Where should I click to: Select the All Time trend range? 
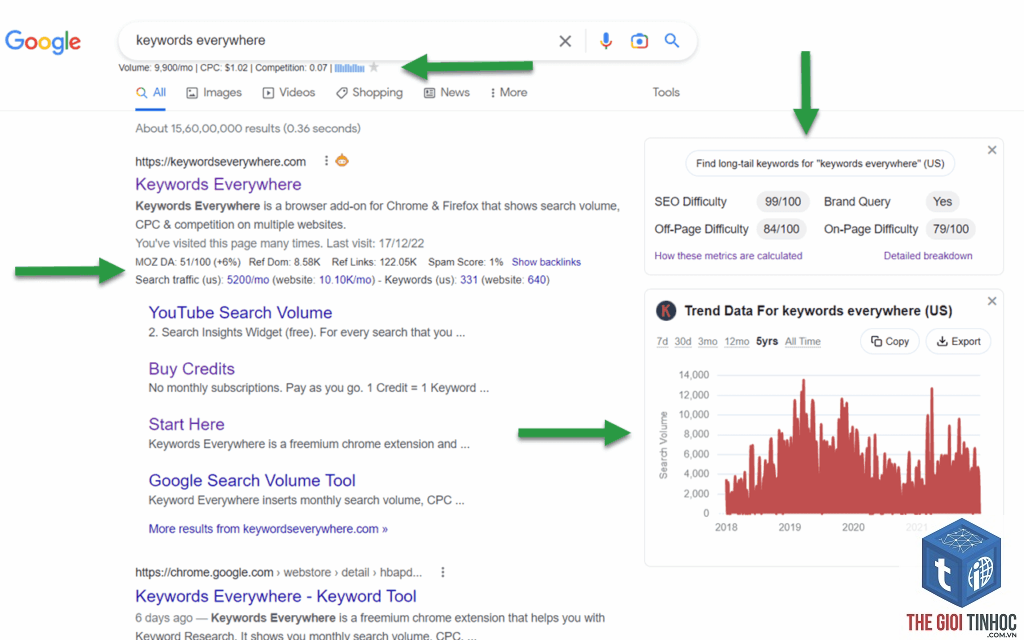tap(803, 342)
